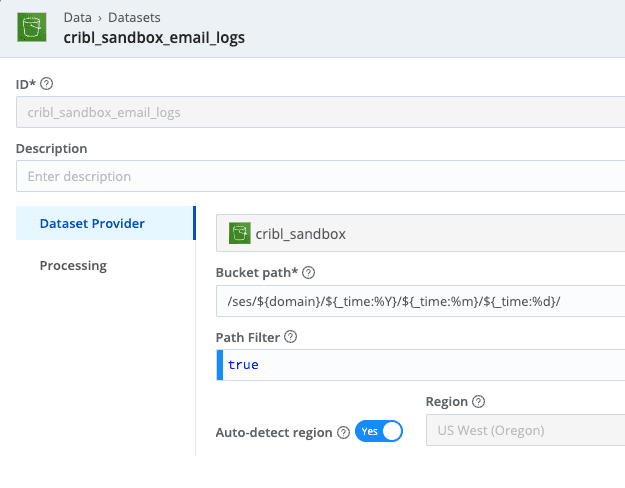
Task: Show Auto-detect region help info icon
Action: [343, 433]
